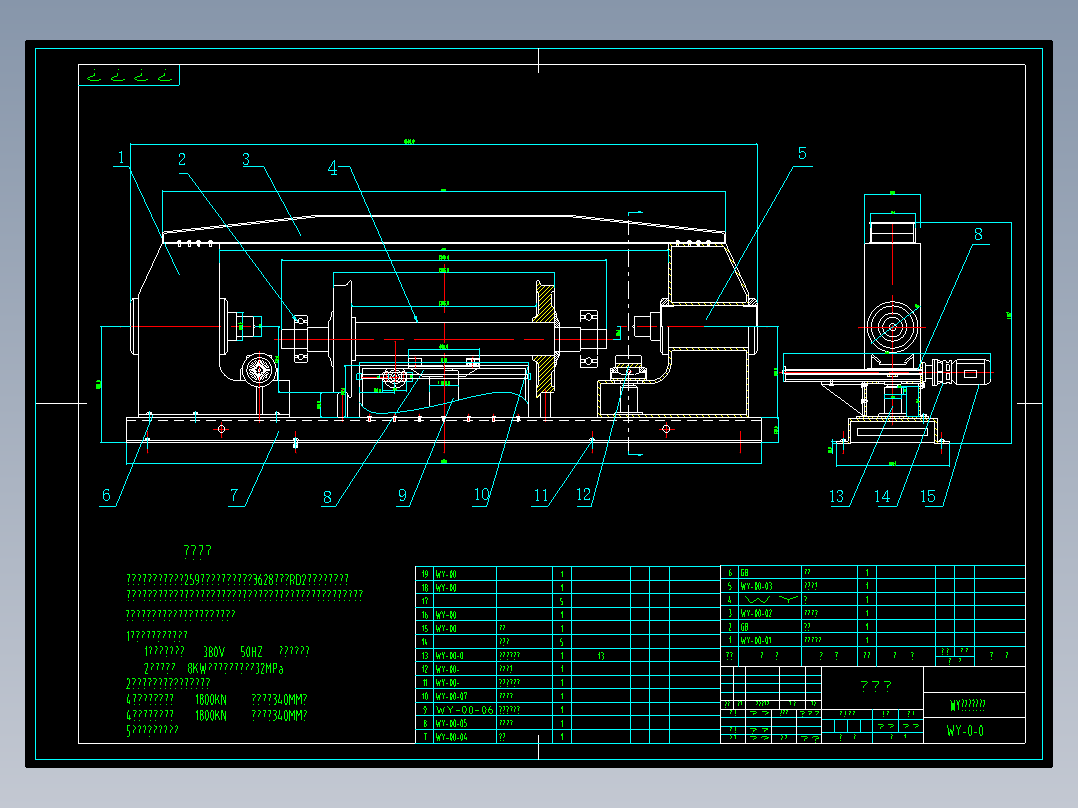1078x808 pixels.
Task: Click part callout number 13 under side view
Action: pos(837,496)
